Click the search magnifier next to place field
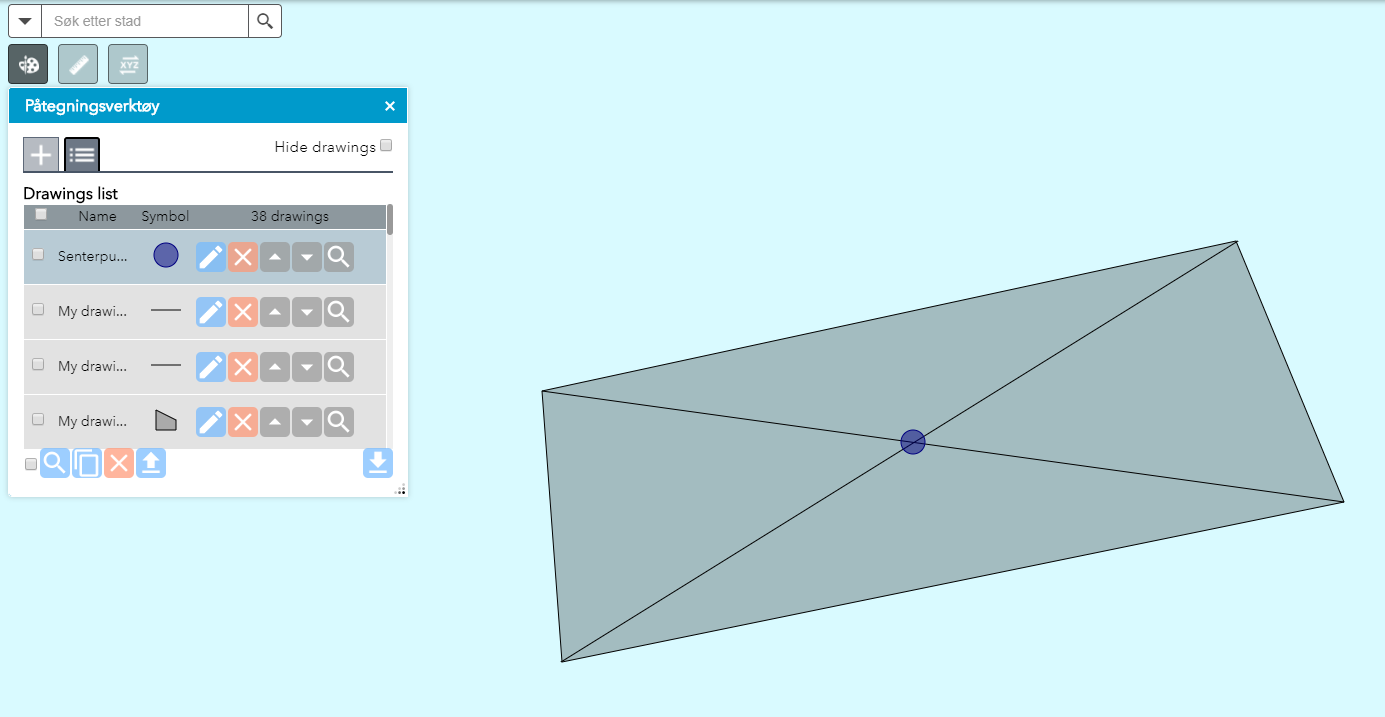The height and width of the screenshot is (717, 1385). (265, 21)
